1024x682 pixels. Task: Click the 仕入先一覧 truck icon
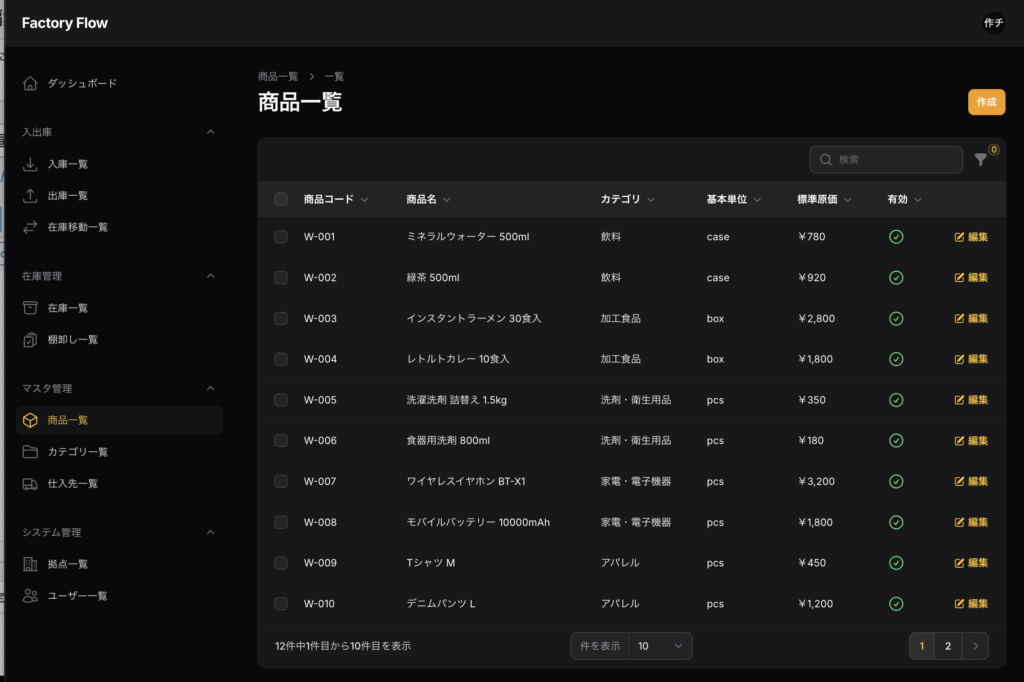point(30,484)
